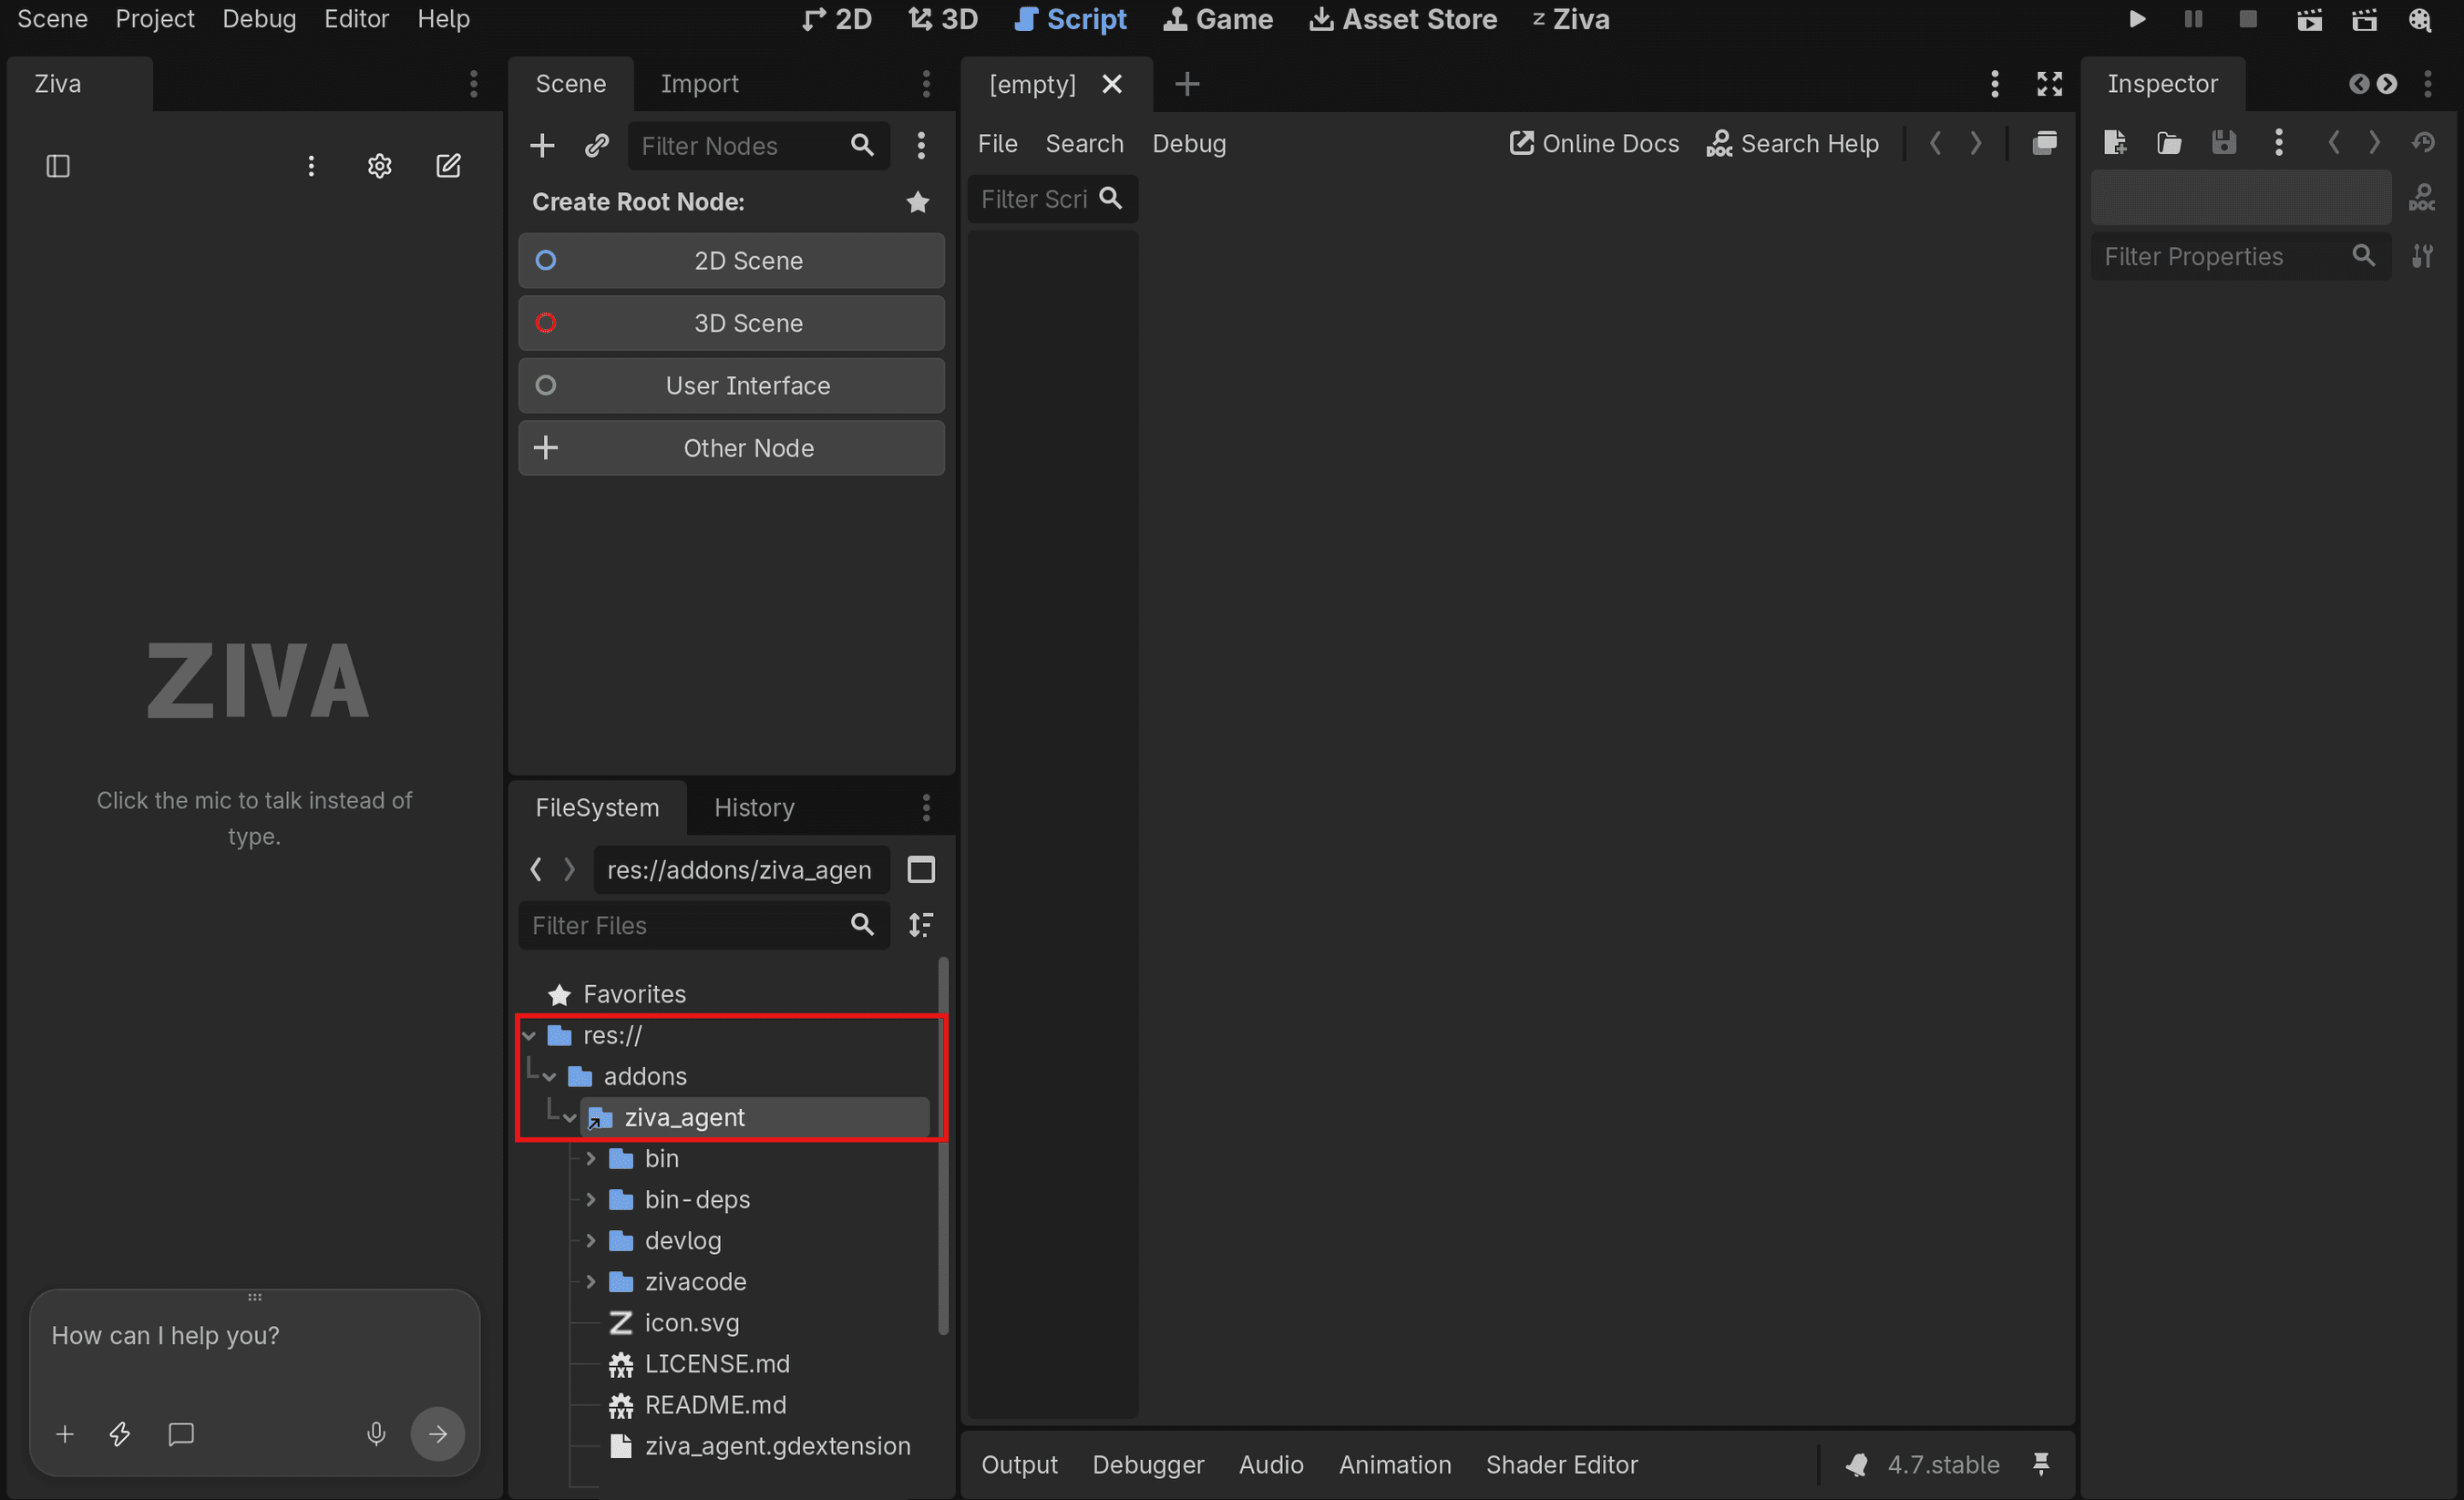
Task: Open Online Docs link
Action: pyautogui.click(x=1594, y=144)
